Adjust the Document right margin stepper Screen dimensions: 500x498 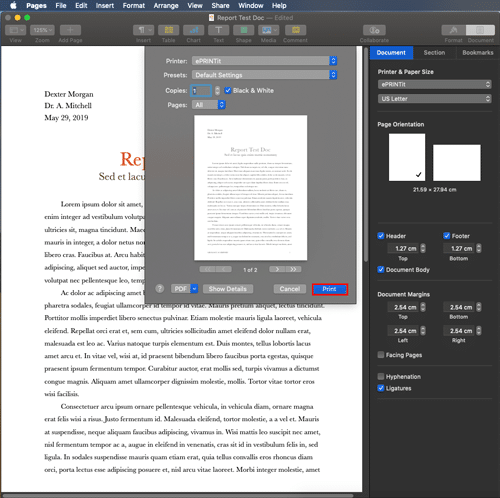pyautogui.click(x=479, y=331)
